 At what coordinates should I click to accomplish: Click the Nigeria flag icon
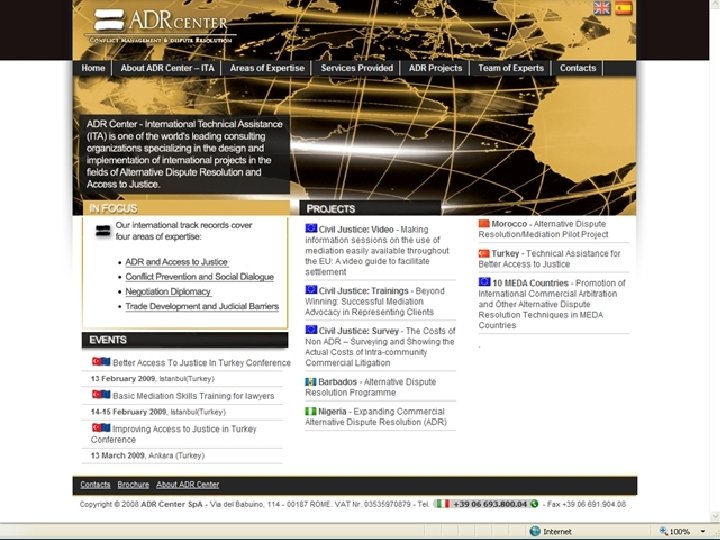(311, 411)
